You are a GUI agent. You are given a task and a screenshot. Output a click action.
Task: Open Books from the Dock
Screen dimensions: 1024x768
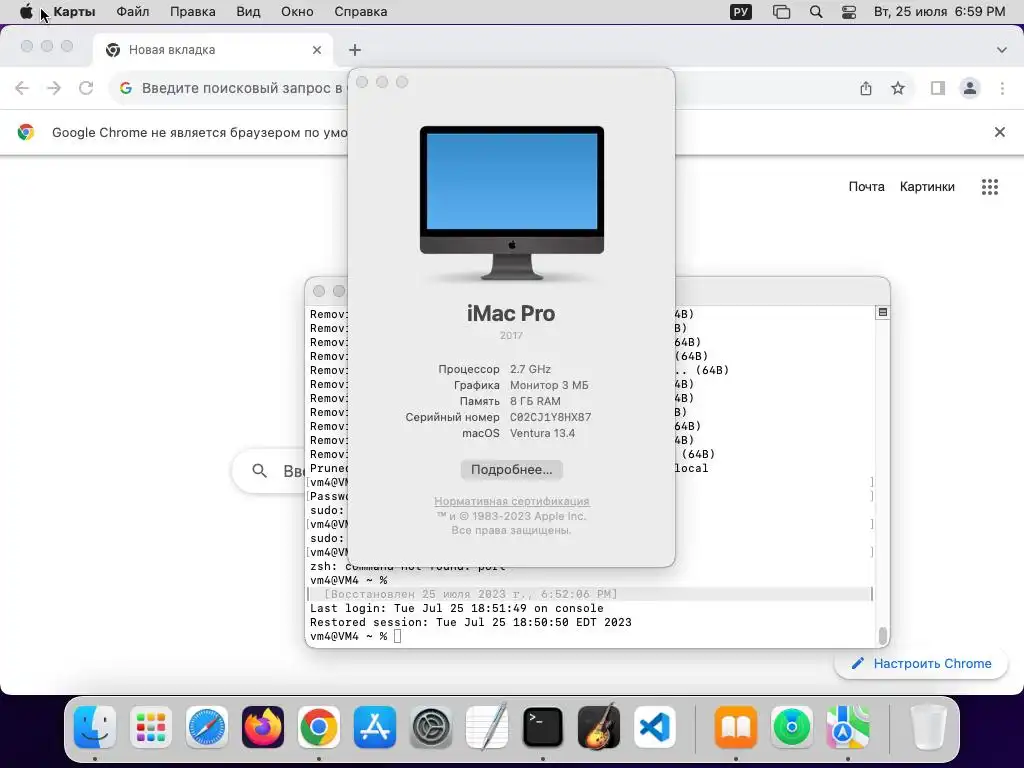736,727
